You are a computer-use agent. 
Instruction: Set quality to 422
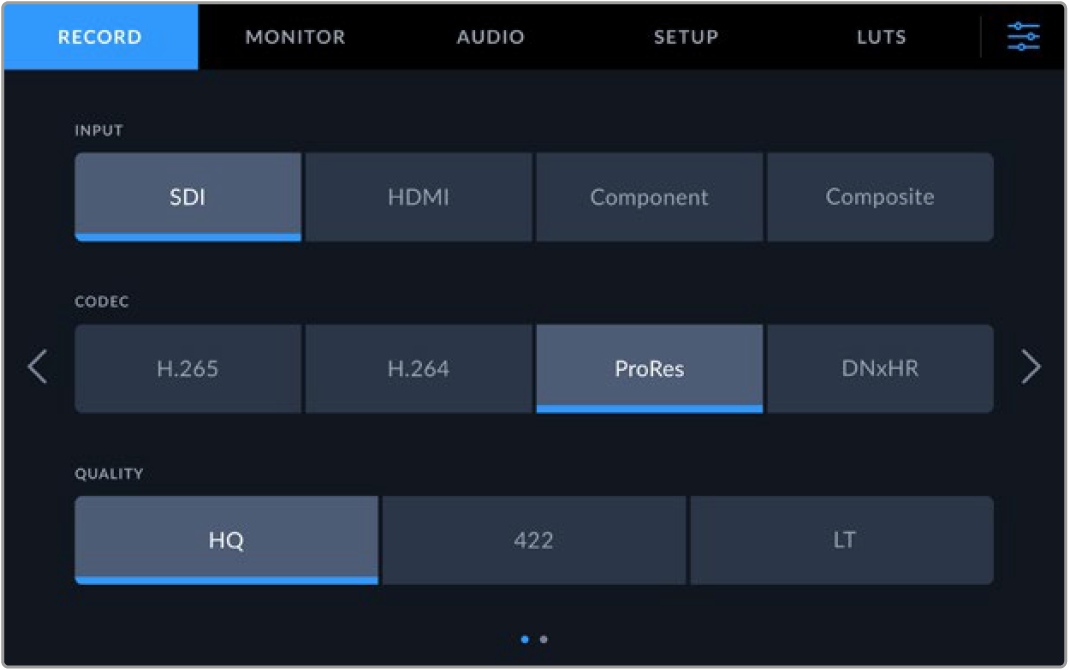(534, 540)
